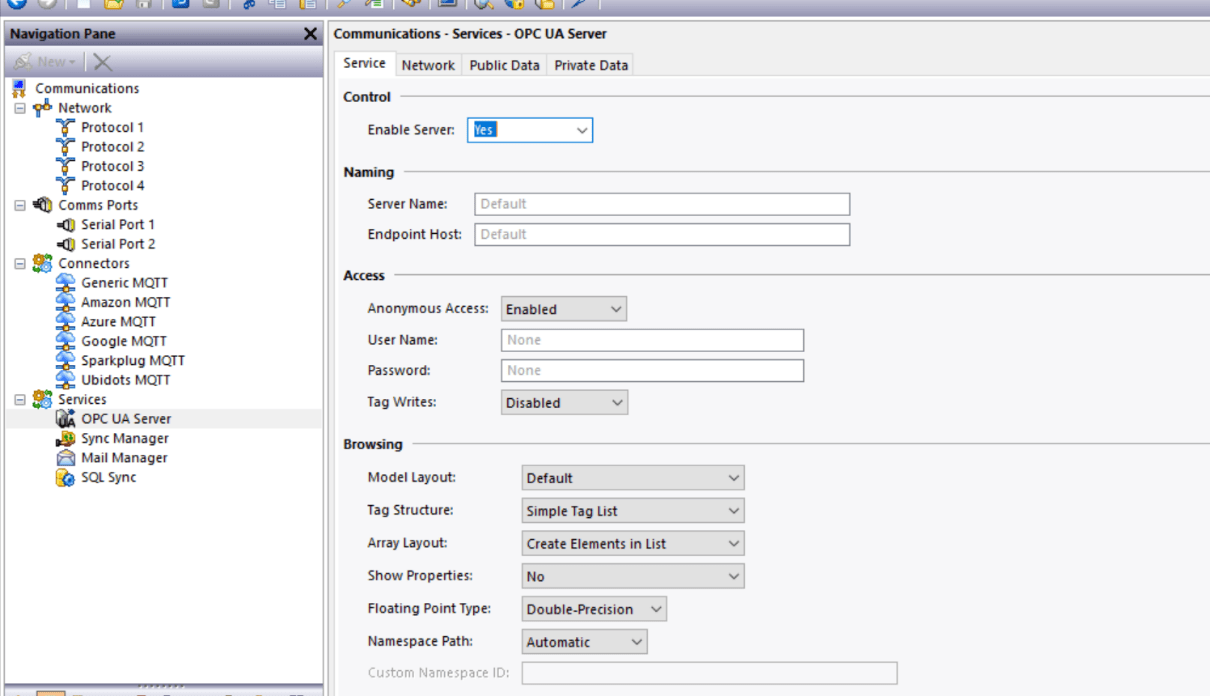
Task: Open the Namespace Path dropdown
Action: point(585,642)
